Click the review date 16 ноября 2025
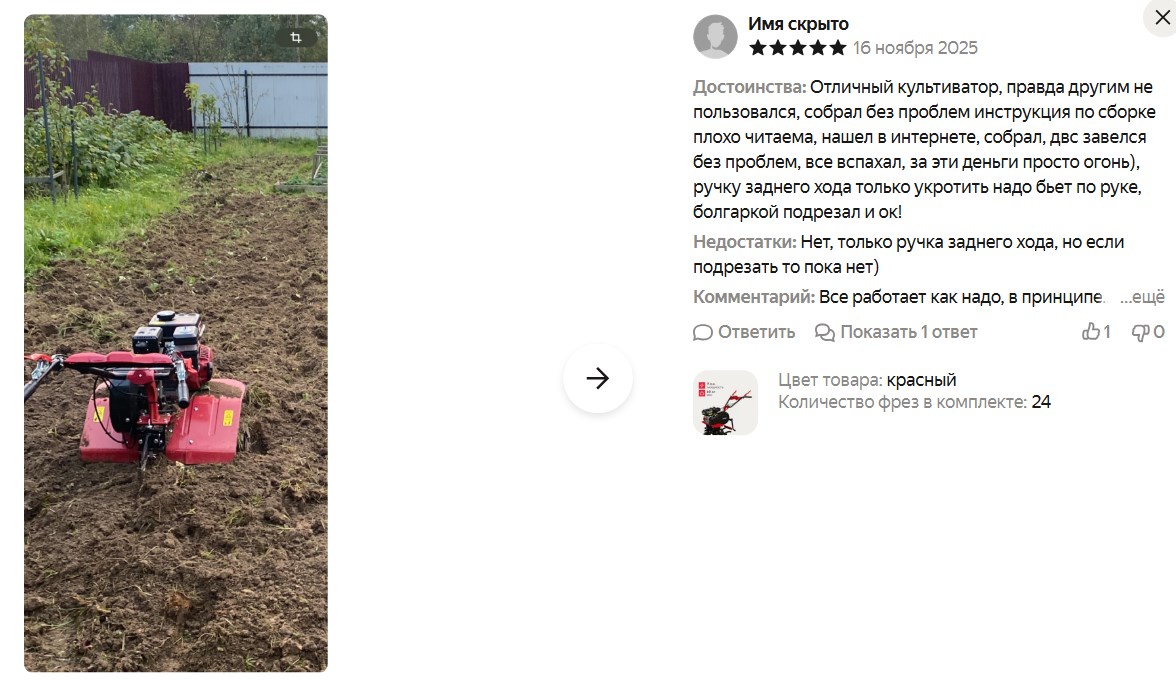This screenshot has width=1176, height=685. (915, 48)
